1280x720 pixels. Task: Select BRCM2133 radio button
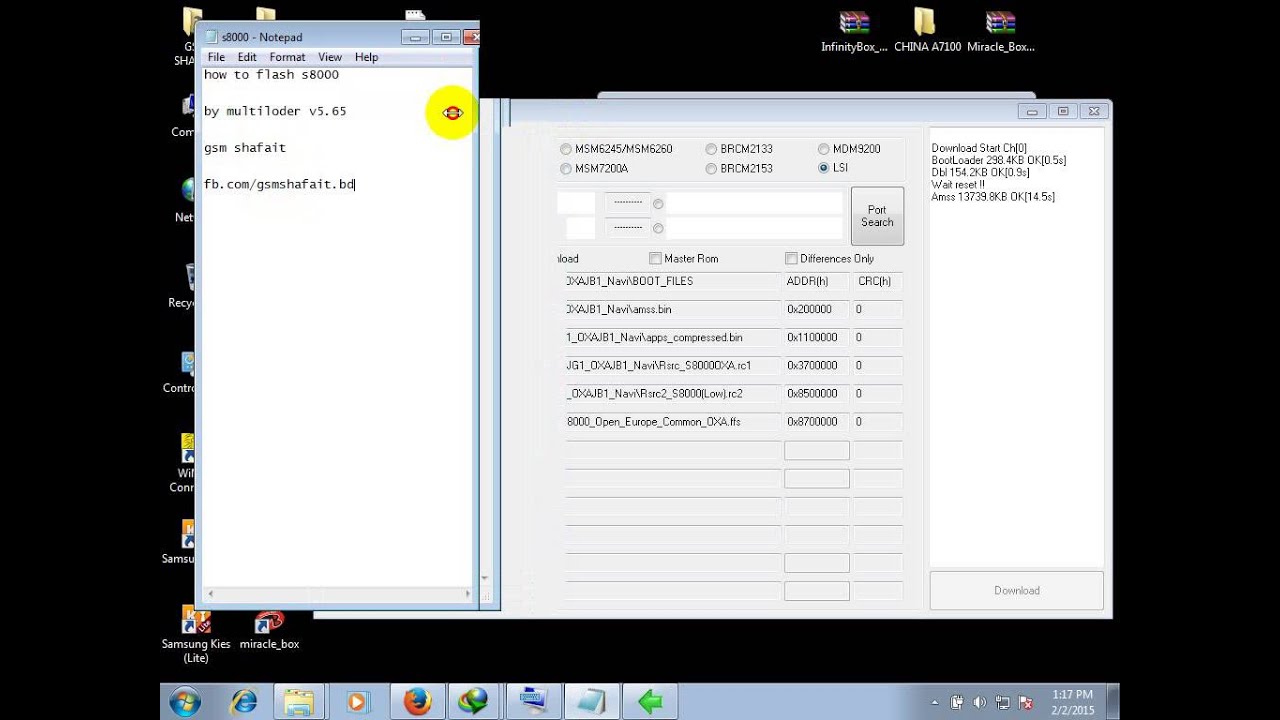coord(711,149)
